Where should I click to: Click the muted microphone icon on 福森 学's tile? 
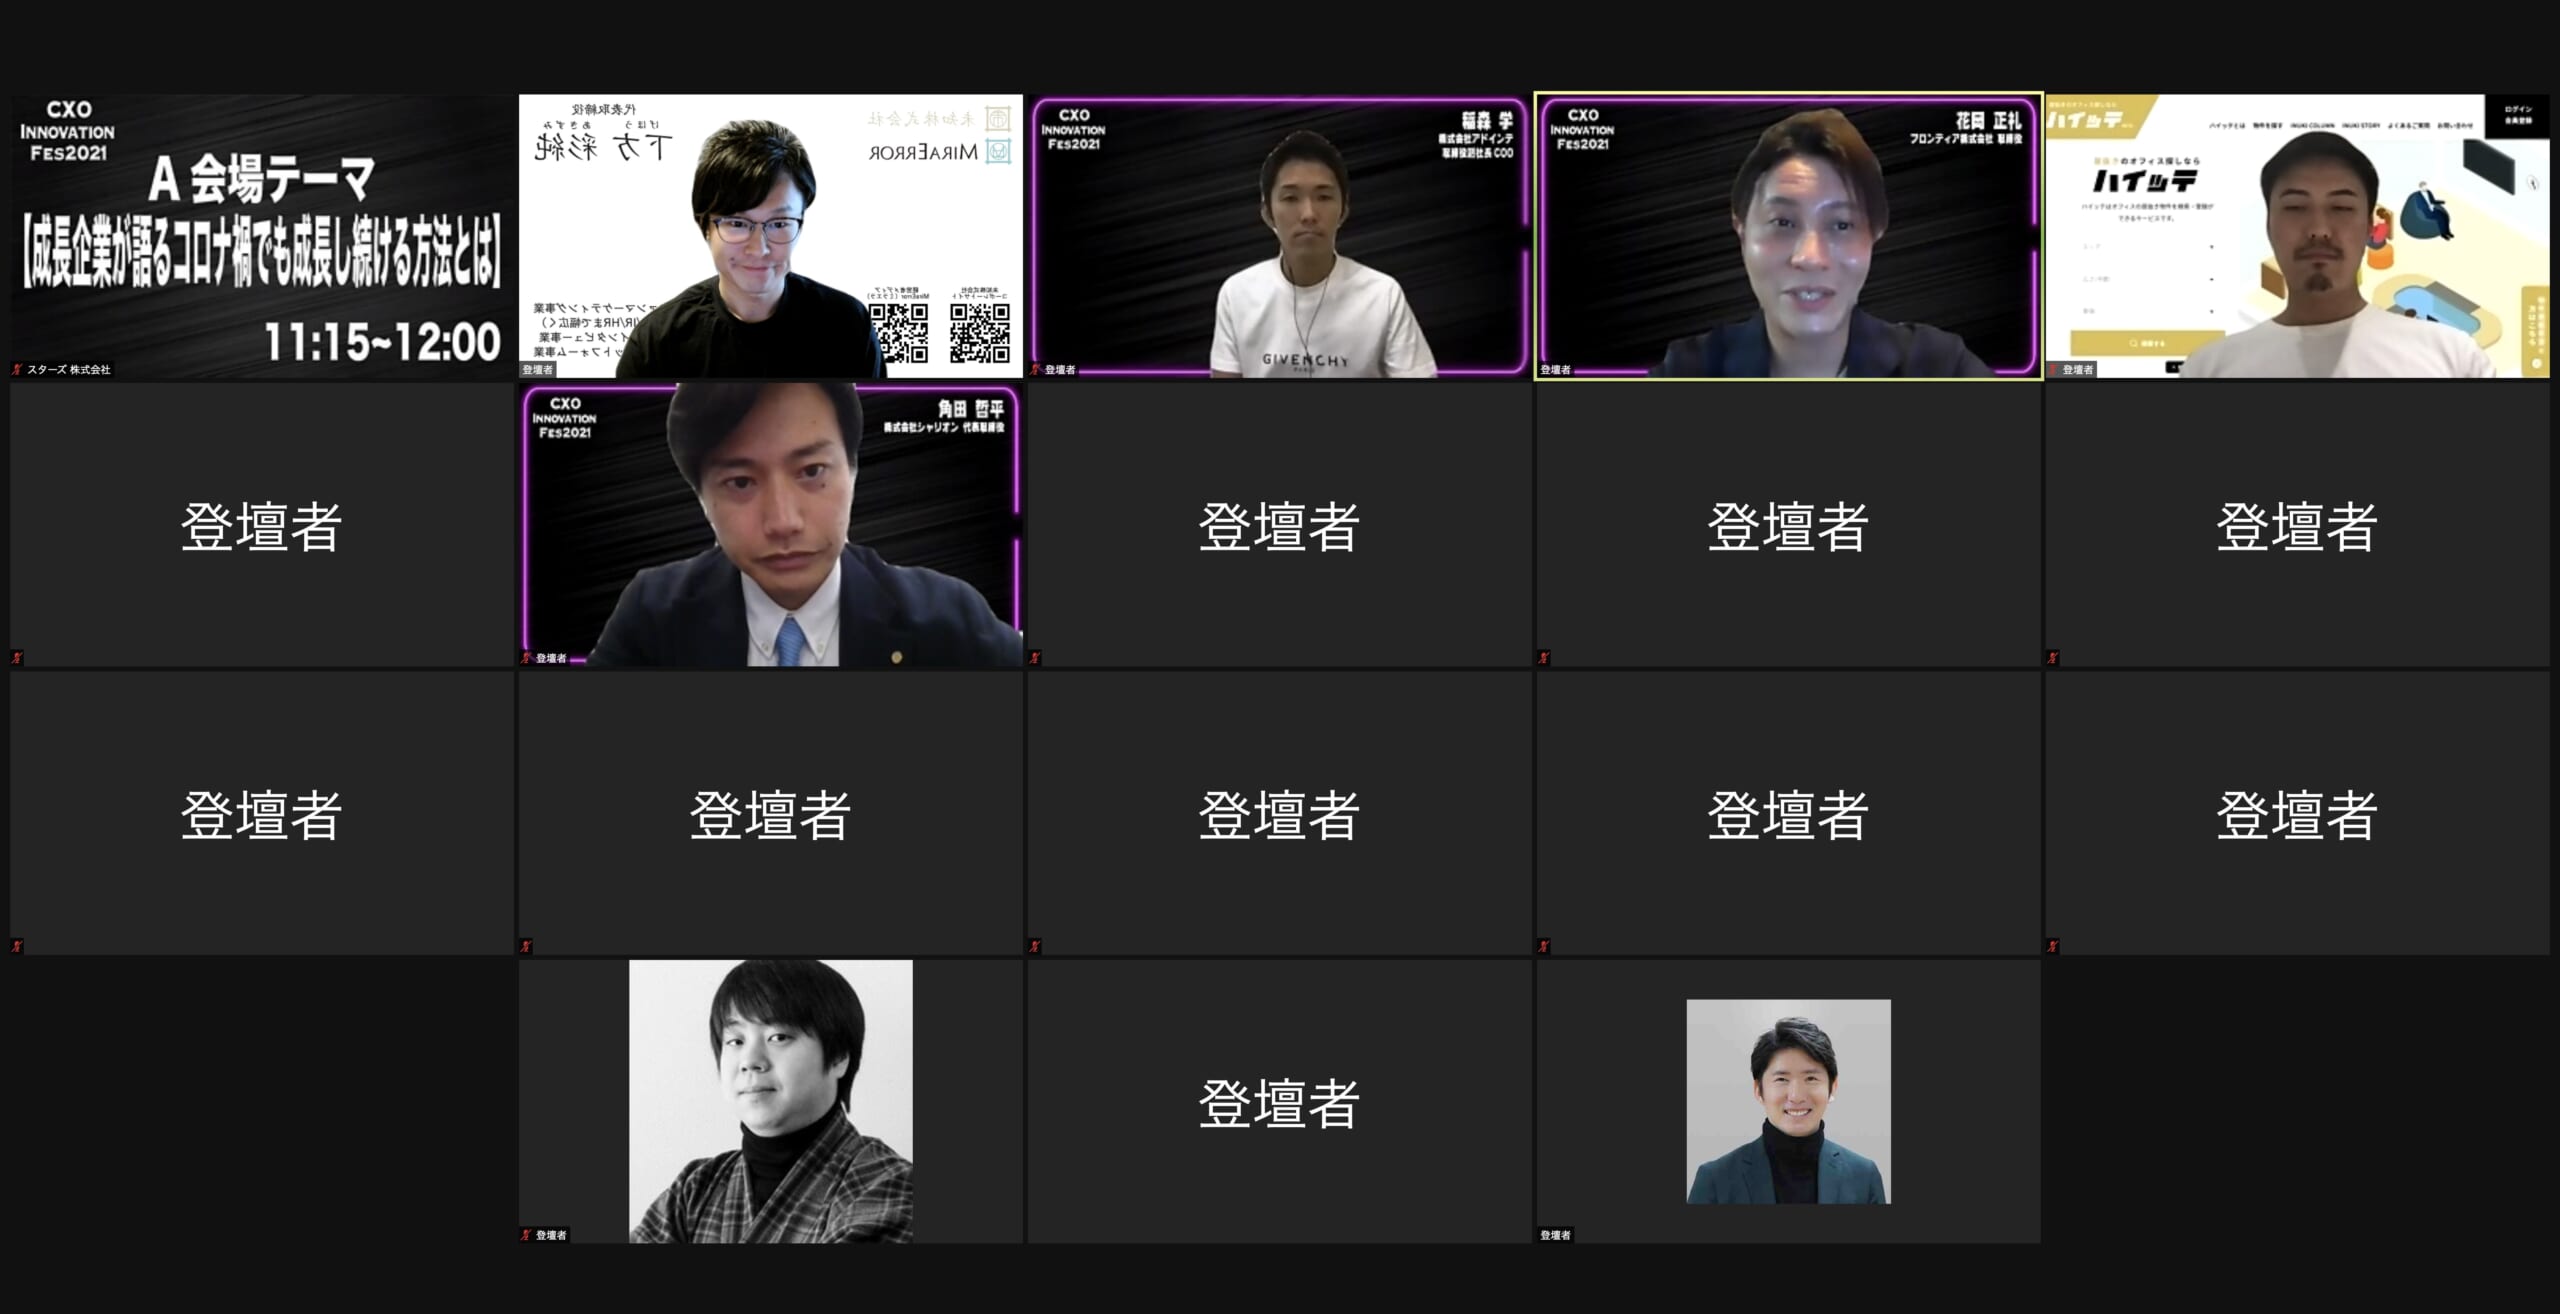(x=1035, y=369)
